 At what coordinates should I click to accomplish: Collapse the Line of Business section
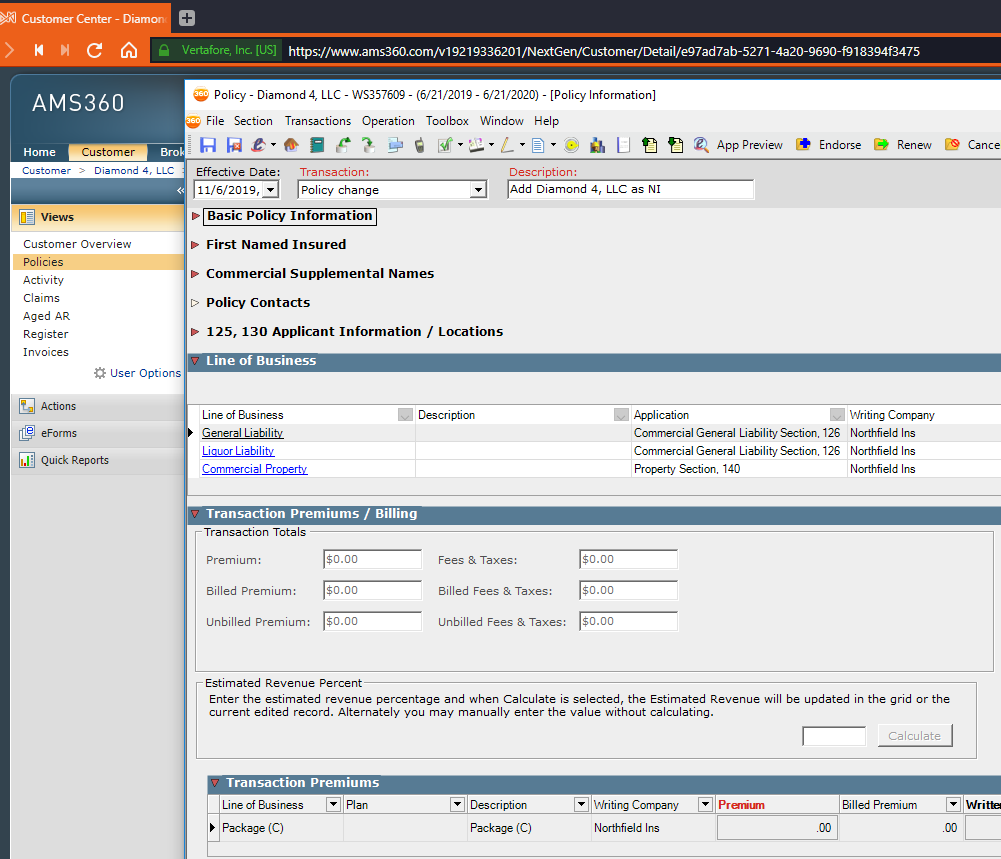(x=195, y=361)
